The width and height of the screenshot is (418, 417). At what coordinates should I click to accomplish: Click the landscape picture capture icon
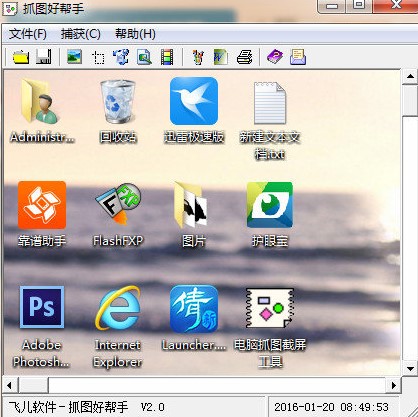point(75,57)
